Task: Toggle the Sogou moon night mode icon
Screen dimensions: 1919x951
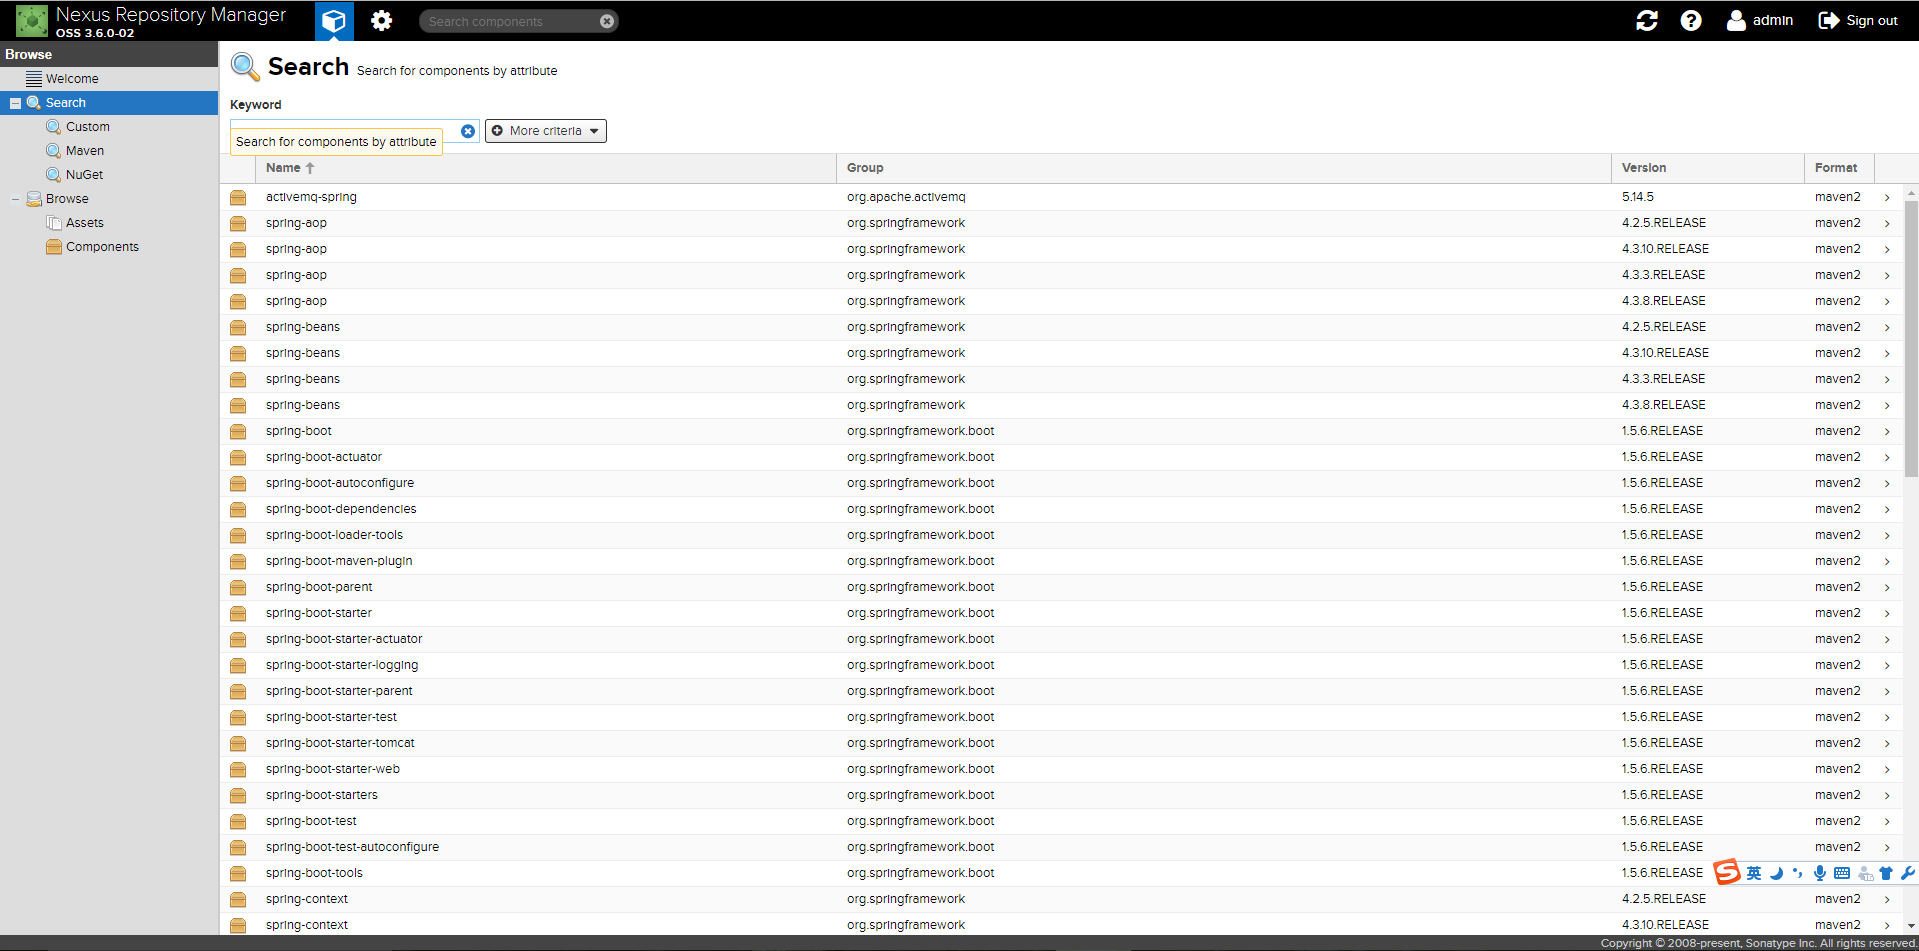Action: [1777, 873]
